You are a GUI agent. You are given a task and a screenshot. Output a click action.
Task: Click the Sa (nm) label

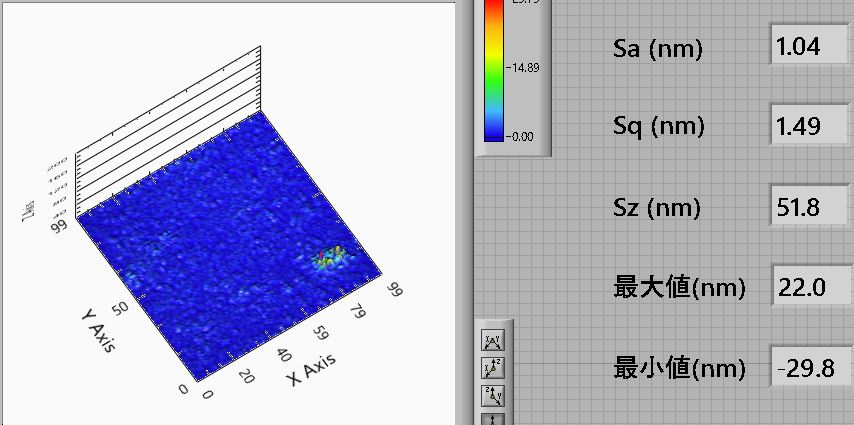click(657, 48)
